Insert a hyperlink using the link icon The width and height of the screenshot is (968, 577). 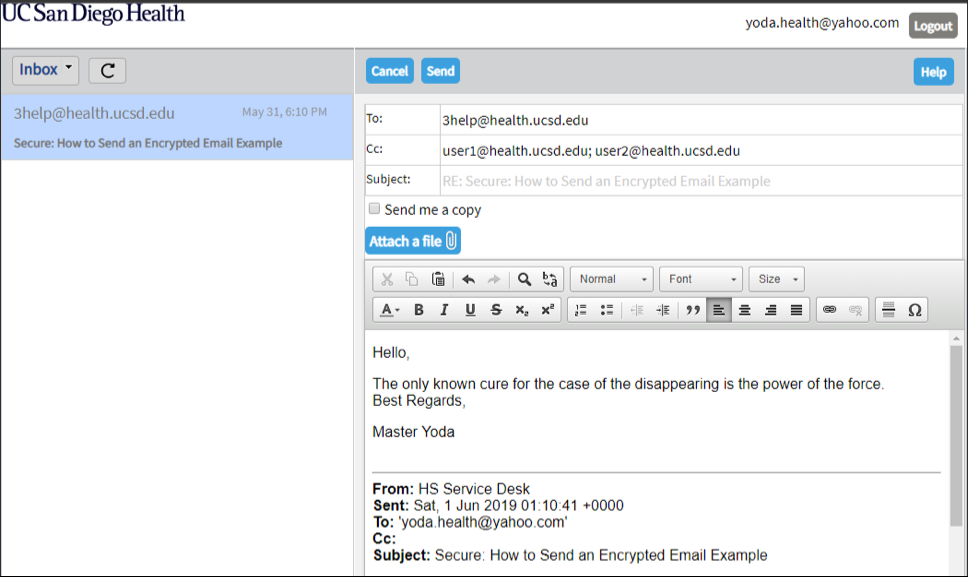tap(829, 310)
